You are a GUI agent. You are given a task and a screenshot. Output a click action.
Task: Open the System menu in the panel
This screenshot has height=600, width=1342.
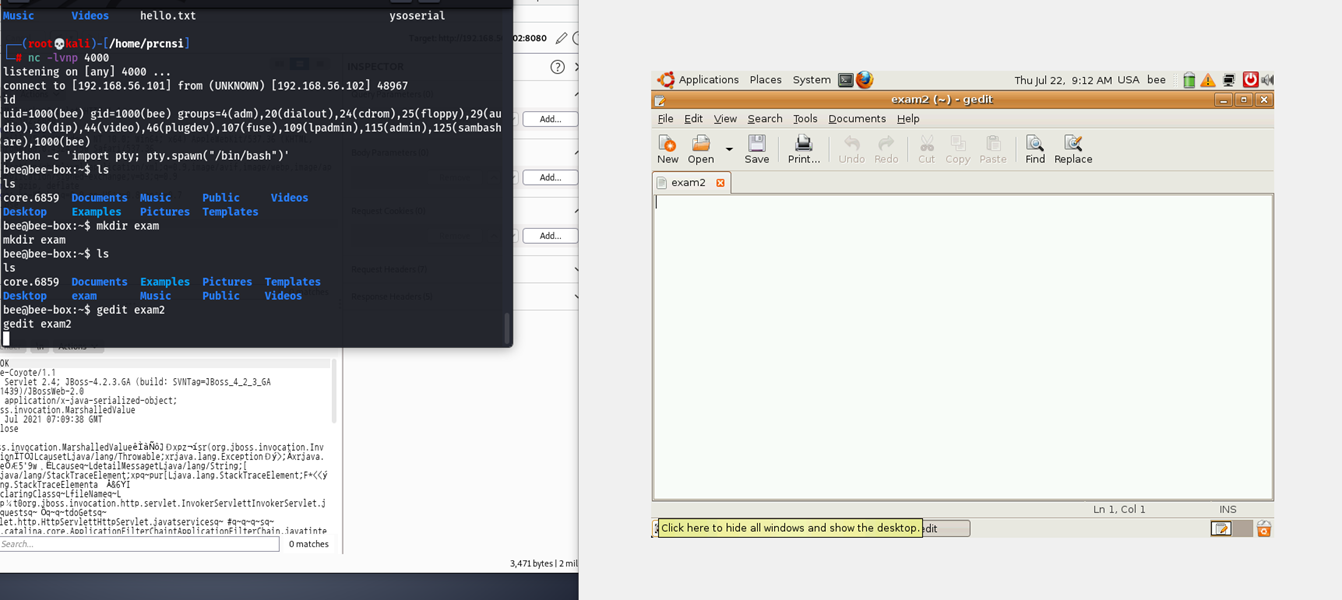click(811, 80)
